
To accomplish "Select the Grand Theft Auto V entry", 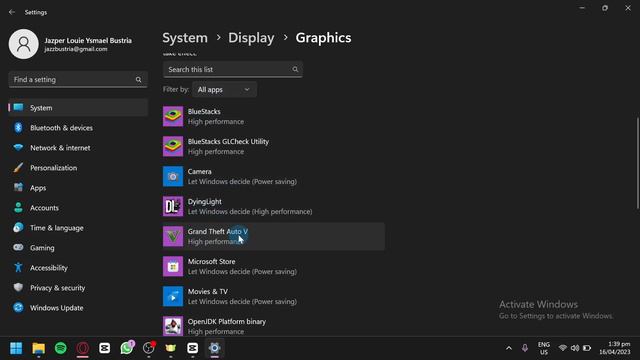I will pos(273,236).
